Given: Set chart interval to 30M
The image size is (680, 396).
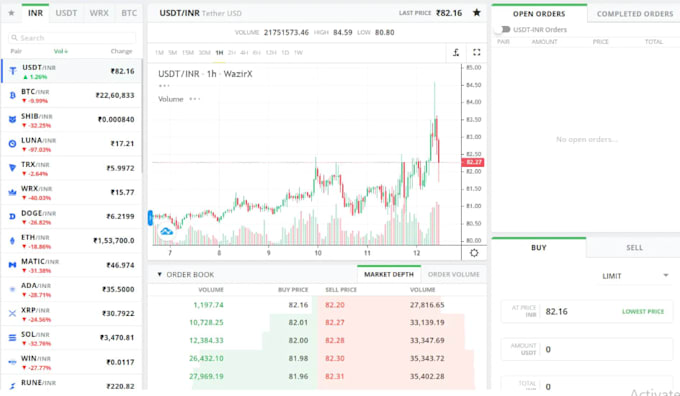Looking at the screenshot, I should click(x=204, y=52).
